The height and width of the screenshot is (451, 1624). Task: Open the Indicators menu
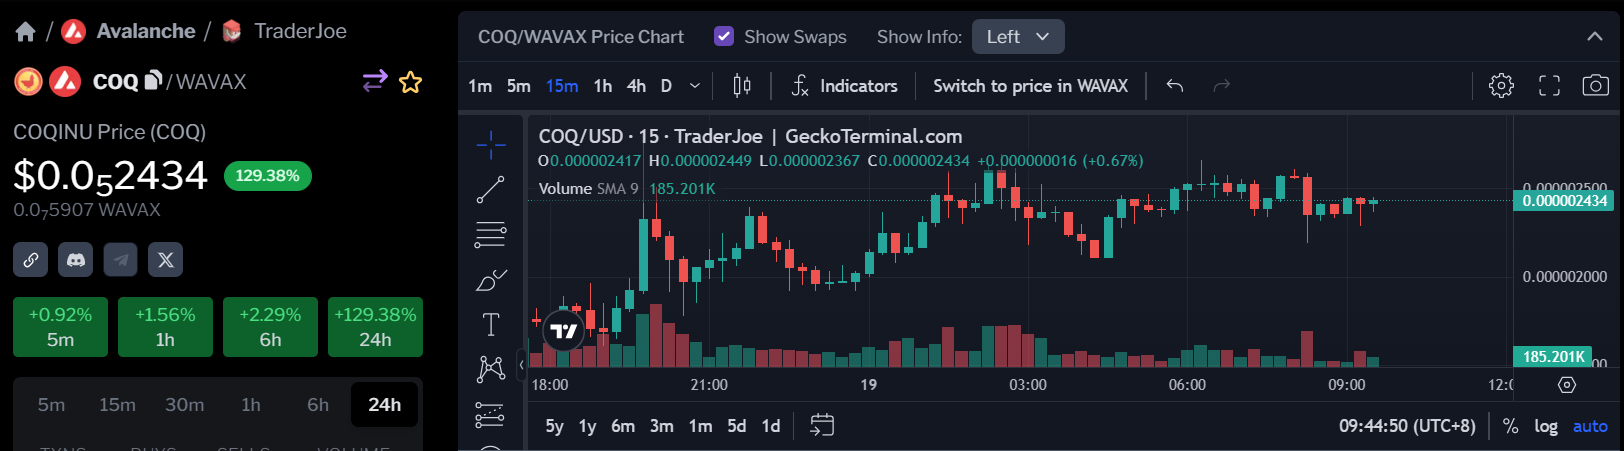click(x=845, y=86)
